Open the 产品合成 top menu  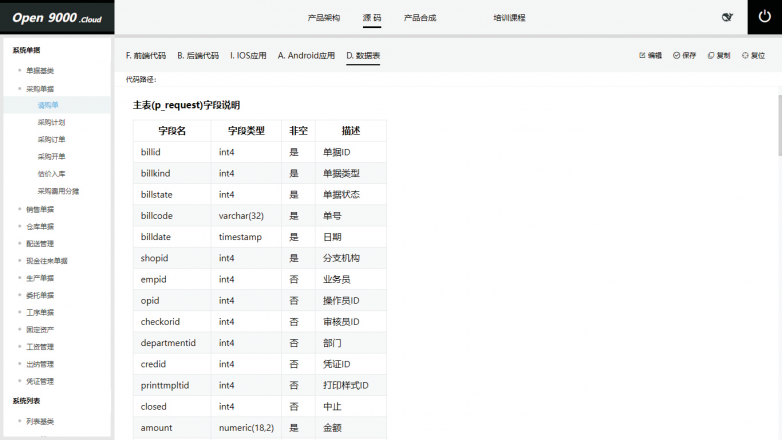(419, 18)
